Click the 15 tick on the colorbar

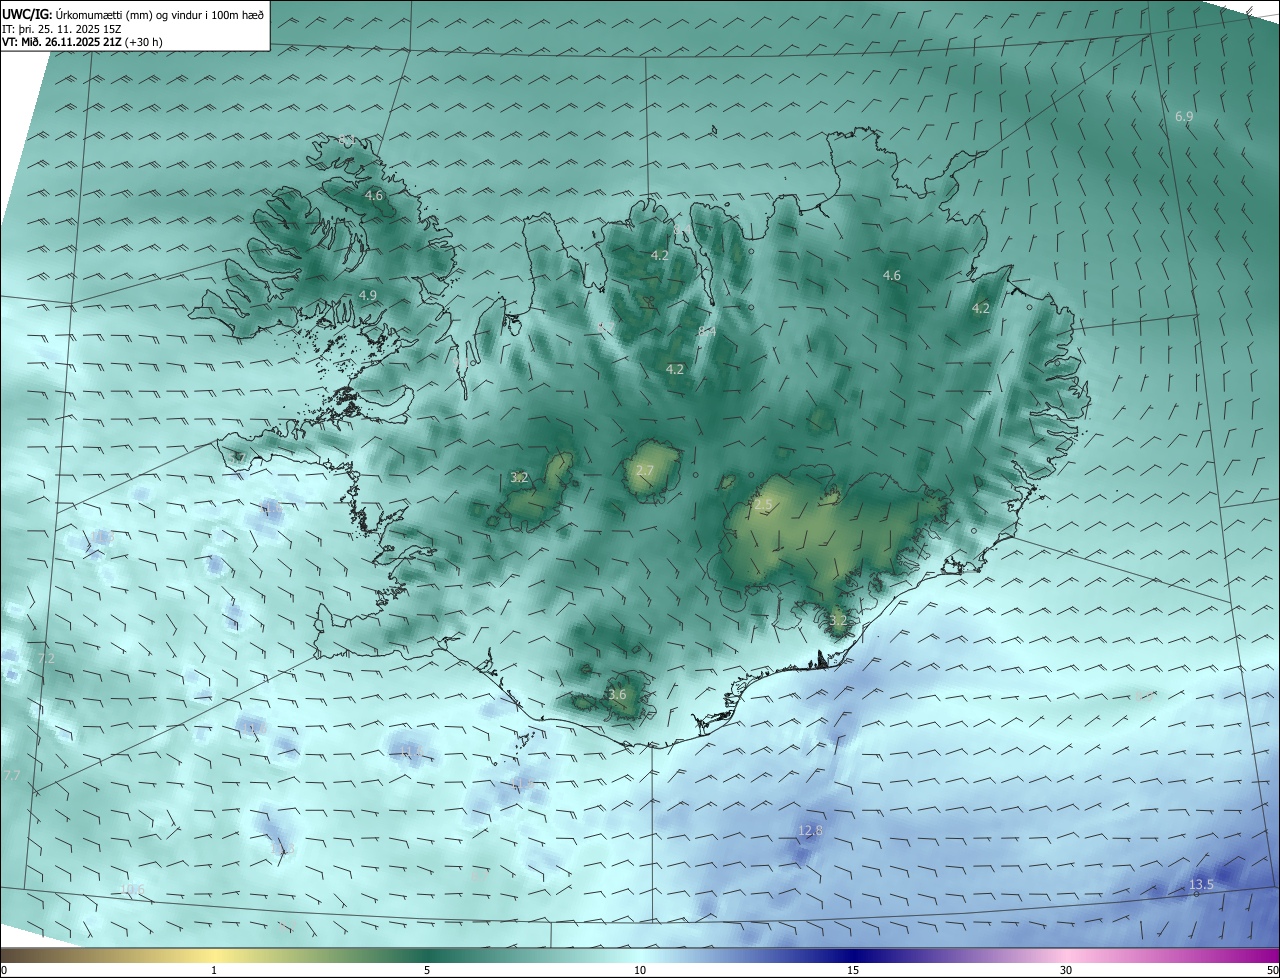853,970
